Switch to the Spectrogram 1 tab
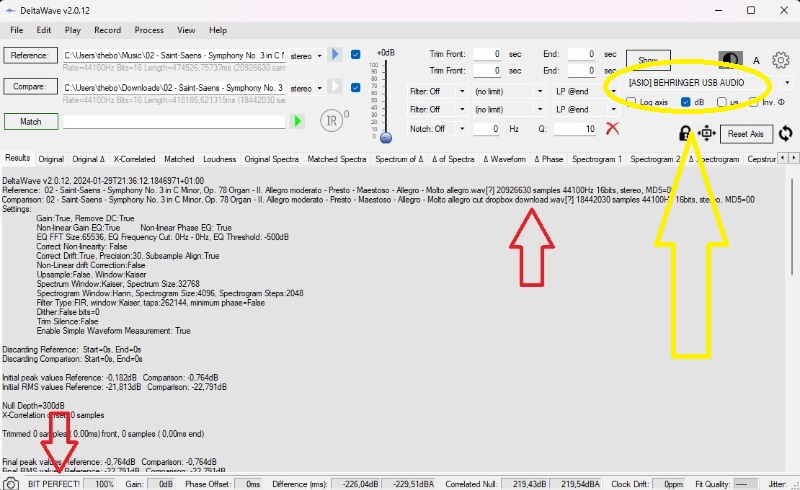This screenshot has height=490, width=800. tap(597, 159)
